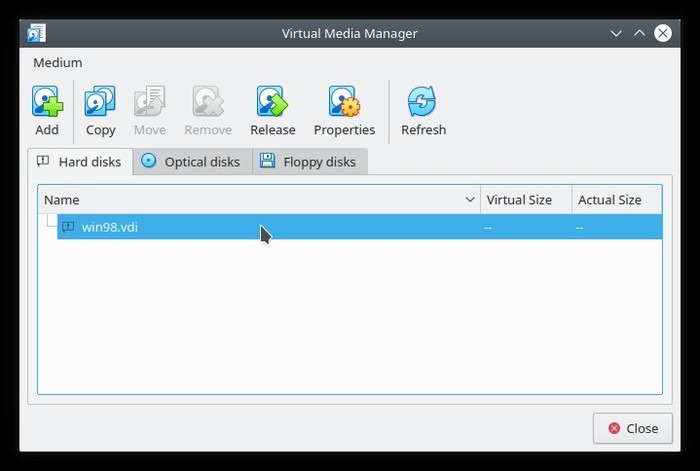This screenshot has width=700, height=471.
Task: Select the win98.vdi disk entry
Action: [359, 227]
